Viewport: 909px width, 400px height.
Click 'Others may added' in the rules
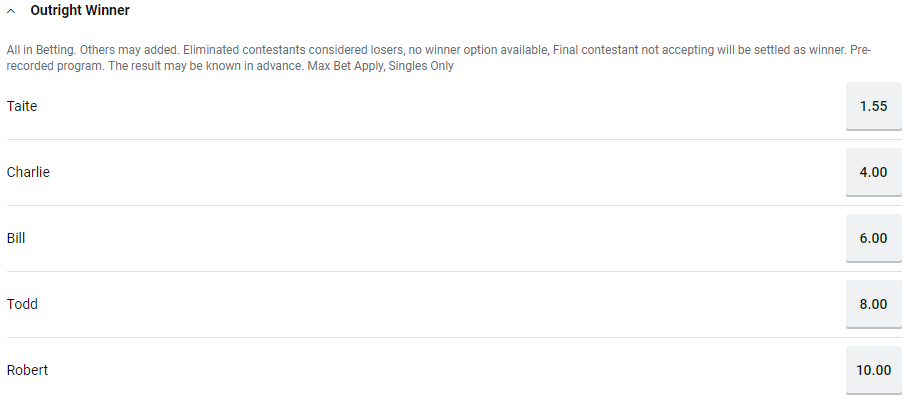pos(130,50)
